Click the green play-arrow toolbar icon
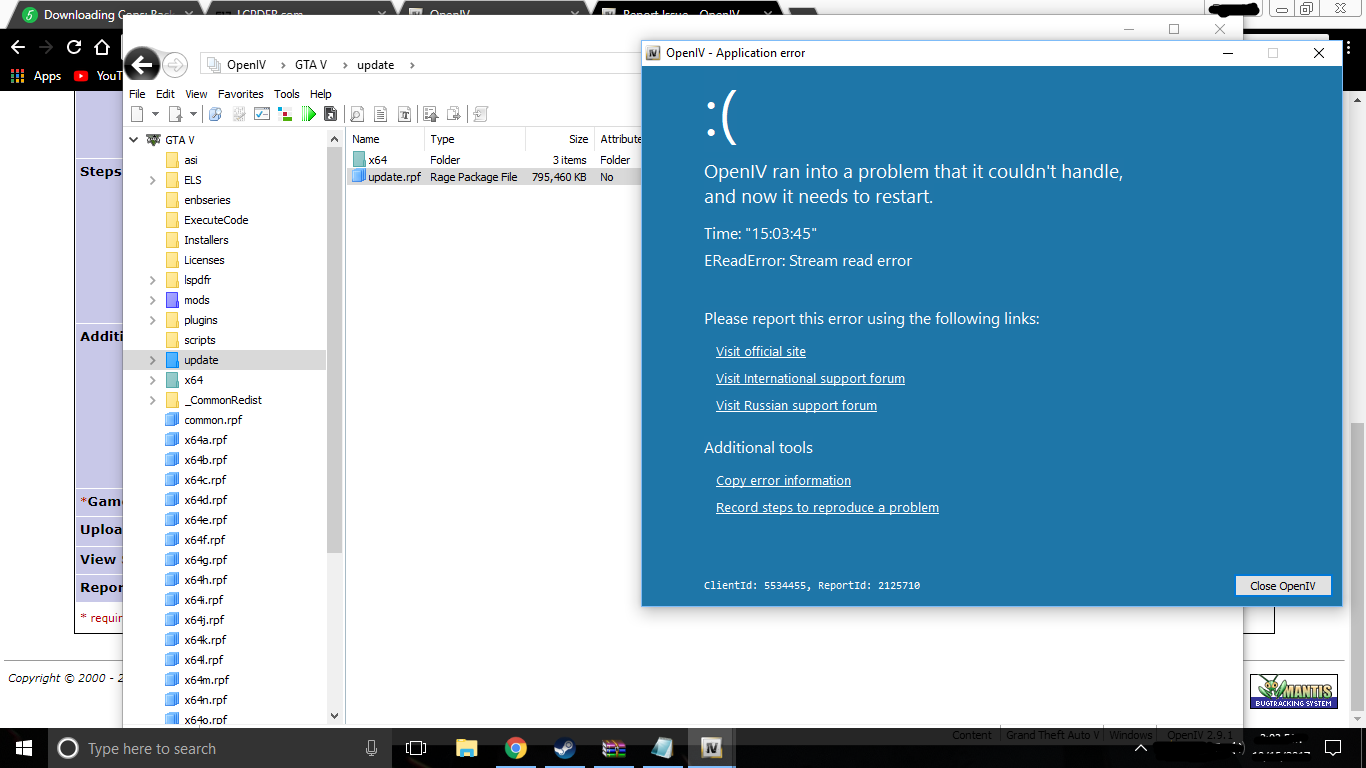 tap(309, 114)
